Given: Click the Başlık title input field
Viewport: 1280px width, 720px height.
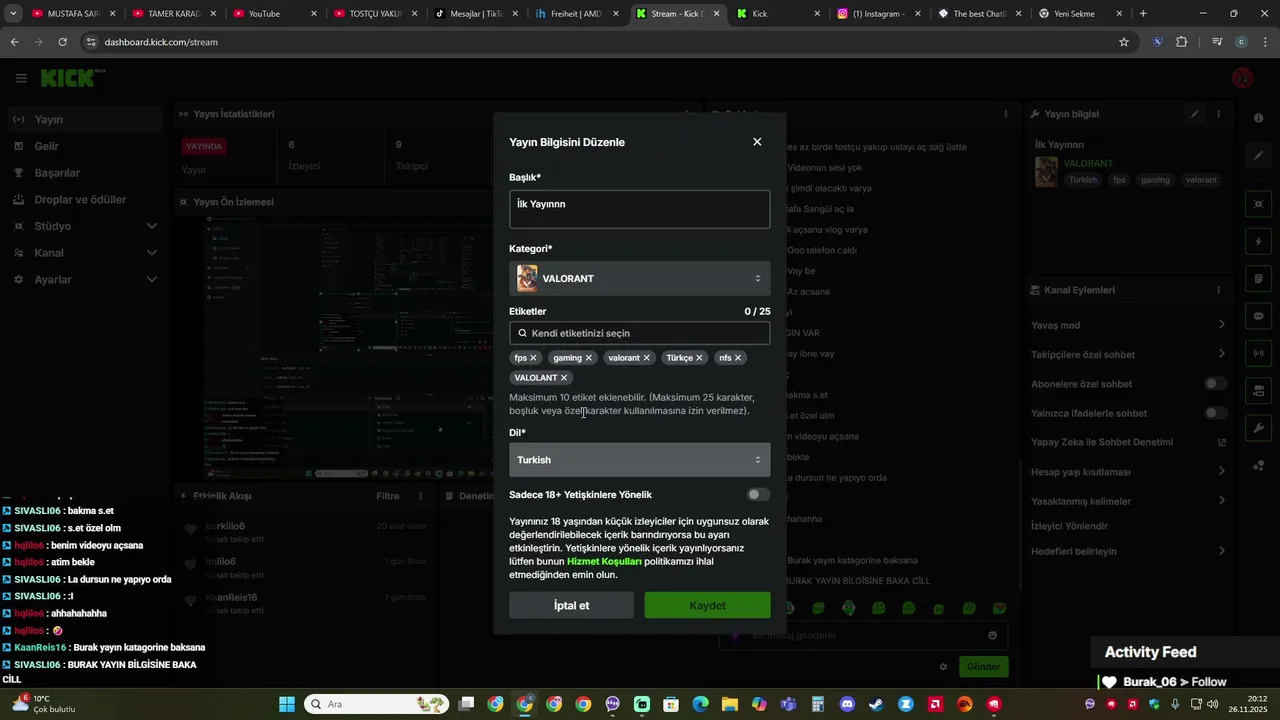Looking at the screenshot, I should [639, 209].
